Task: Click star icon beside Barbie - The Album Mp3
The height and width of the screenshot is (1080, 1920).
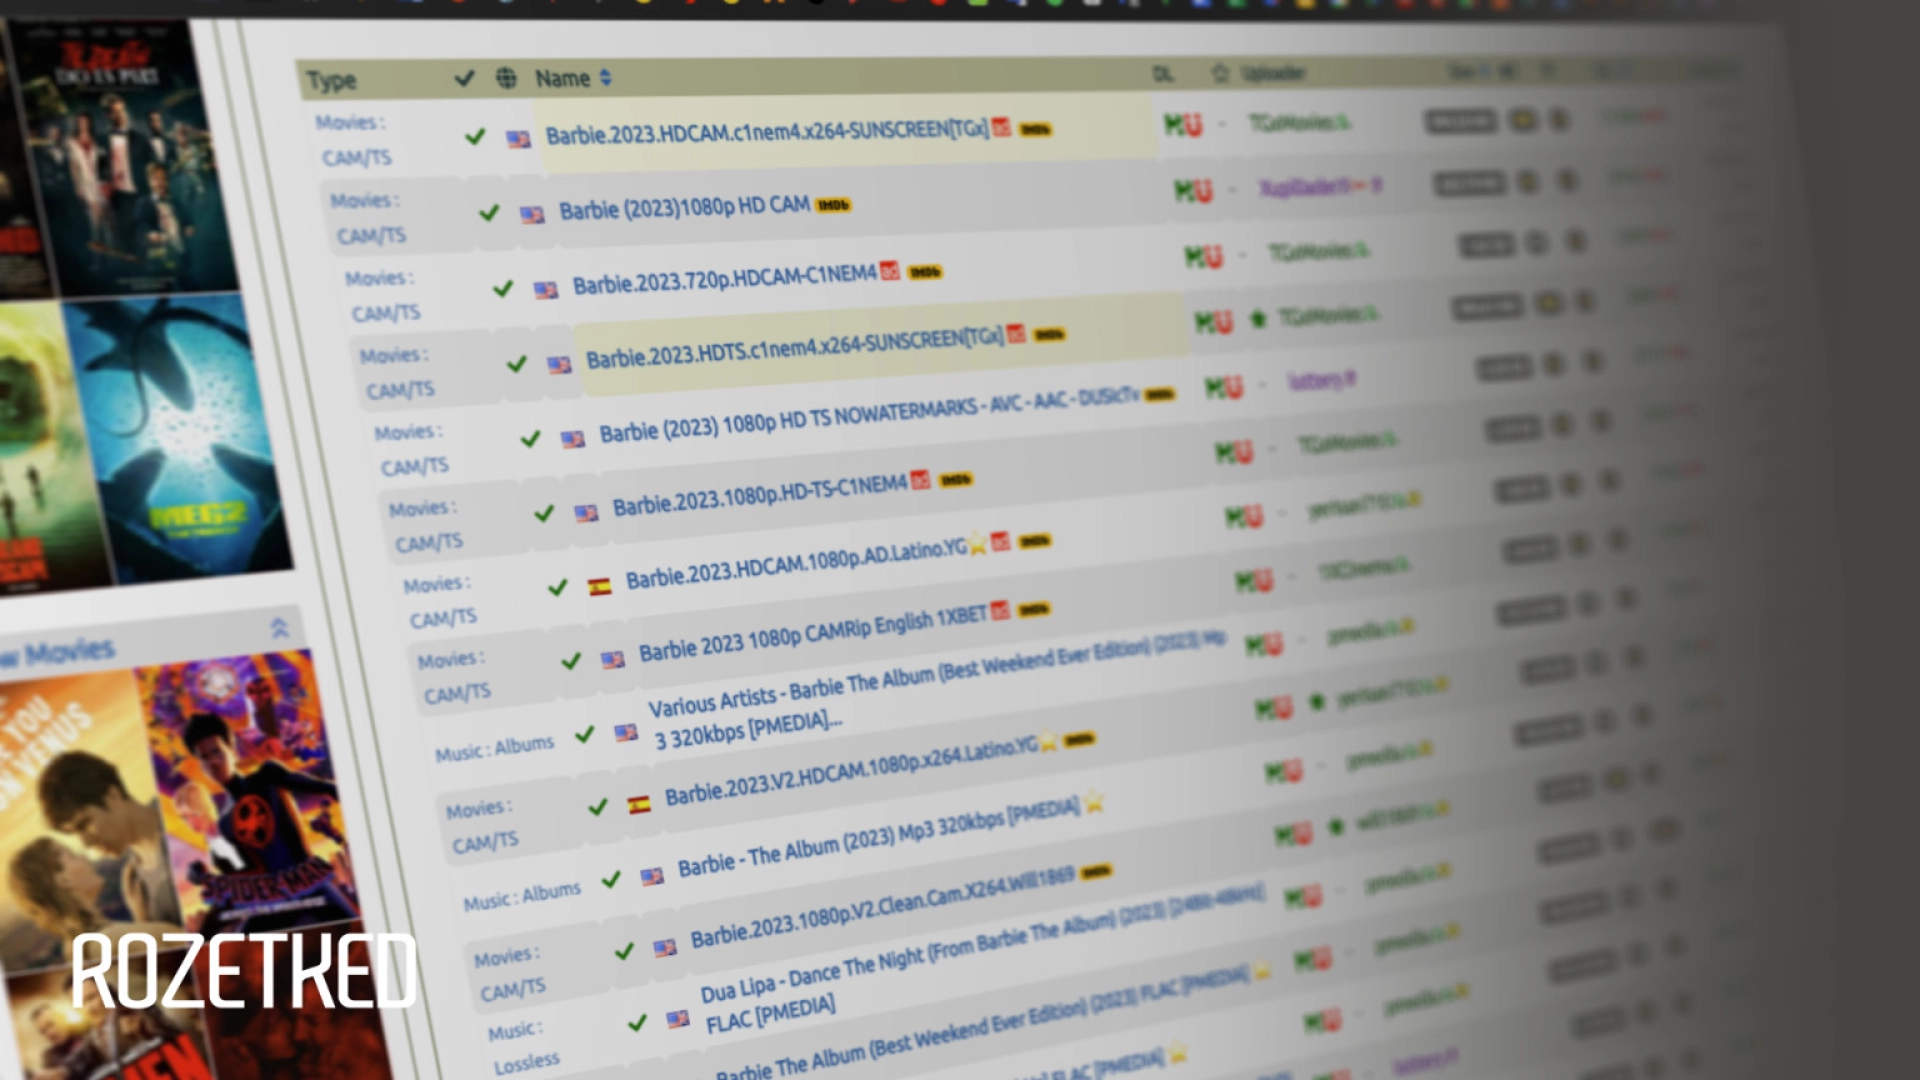Action: pos(1094,802)
